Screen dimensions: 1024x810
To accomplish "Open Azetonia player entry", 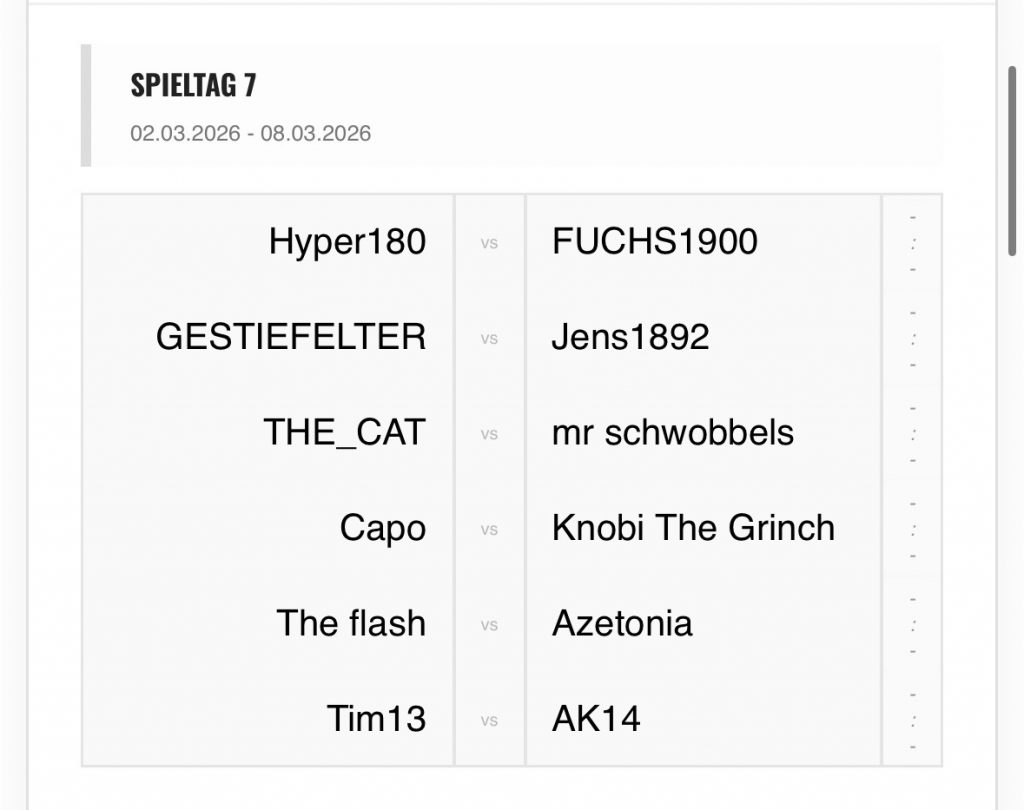I will tap(621, 623).
